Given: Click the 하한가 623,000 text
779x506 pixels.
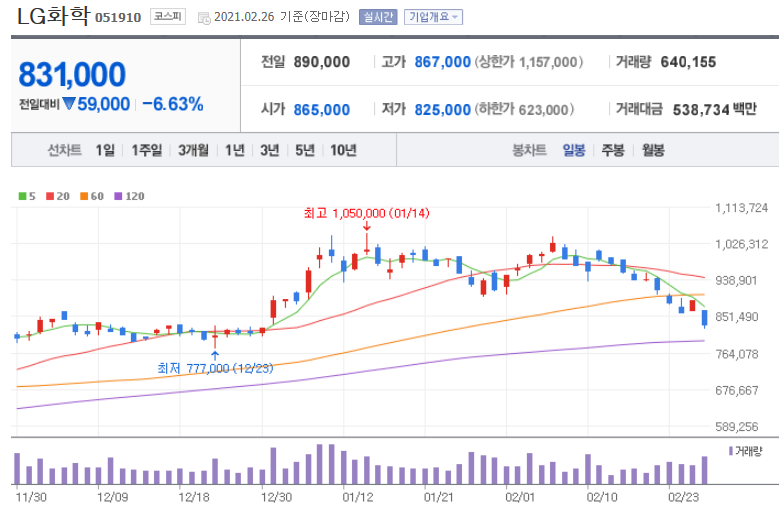Looking at the screenshot, I should tap(524, 110).
